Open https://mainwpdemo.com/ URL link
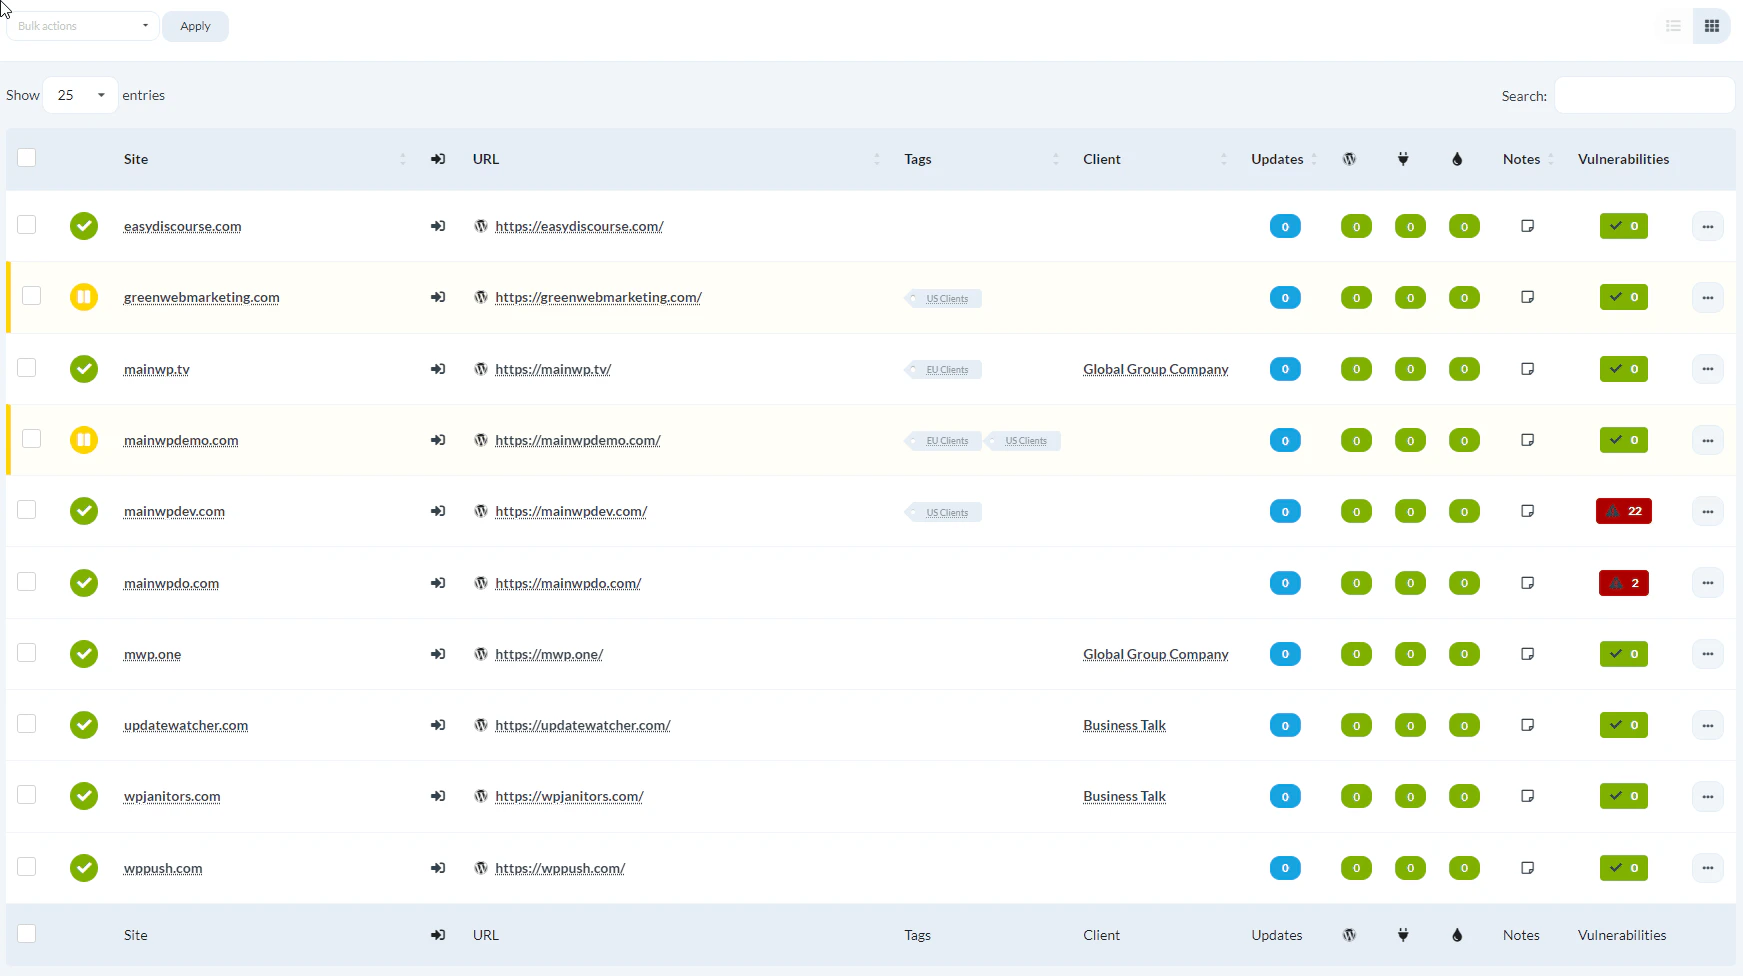This screenshot has width=1743, height=976. 578,440
